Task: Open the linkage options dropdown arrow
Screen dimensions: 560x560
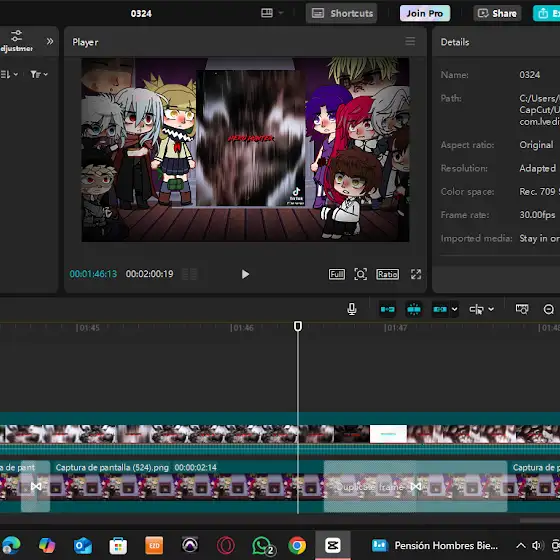Action: [455, 309]
